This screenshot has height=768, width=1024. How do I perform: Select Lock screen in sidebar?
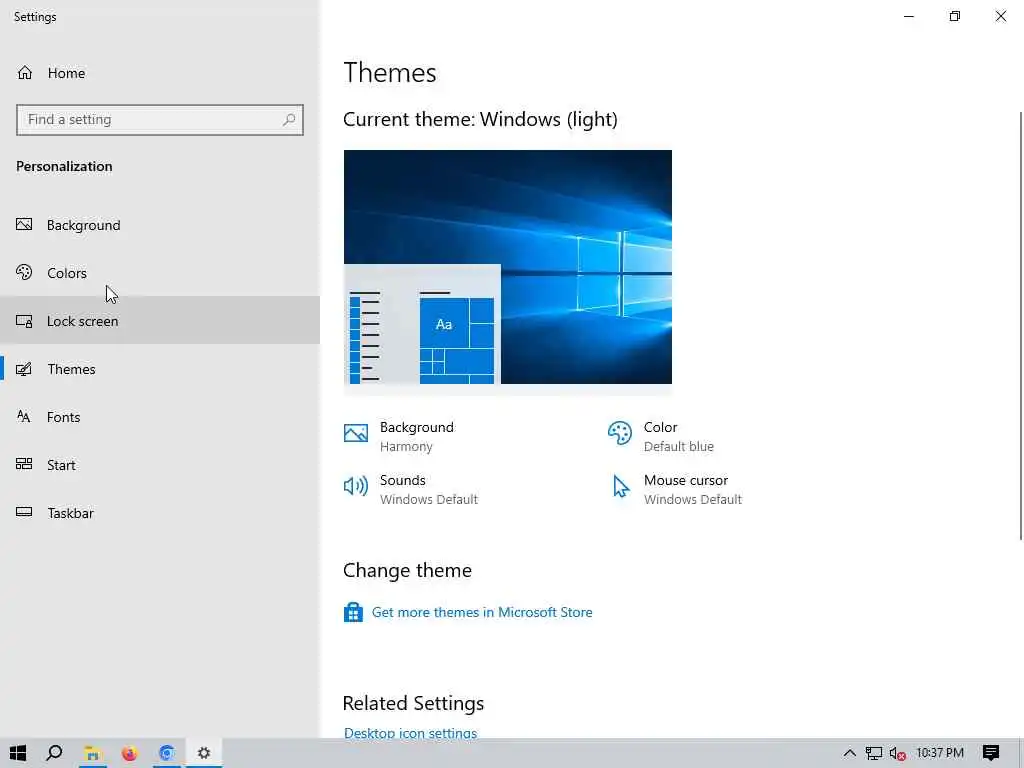coord(160,321)
